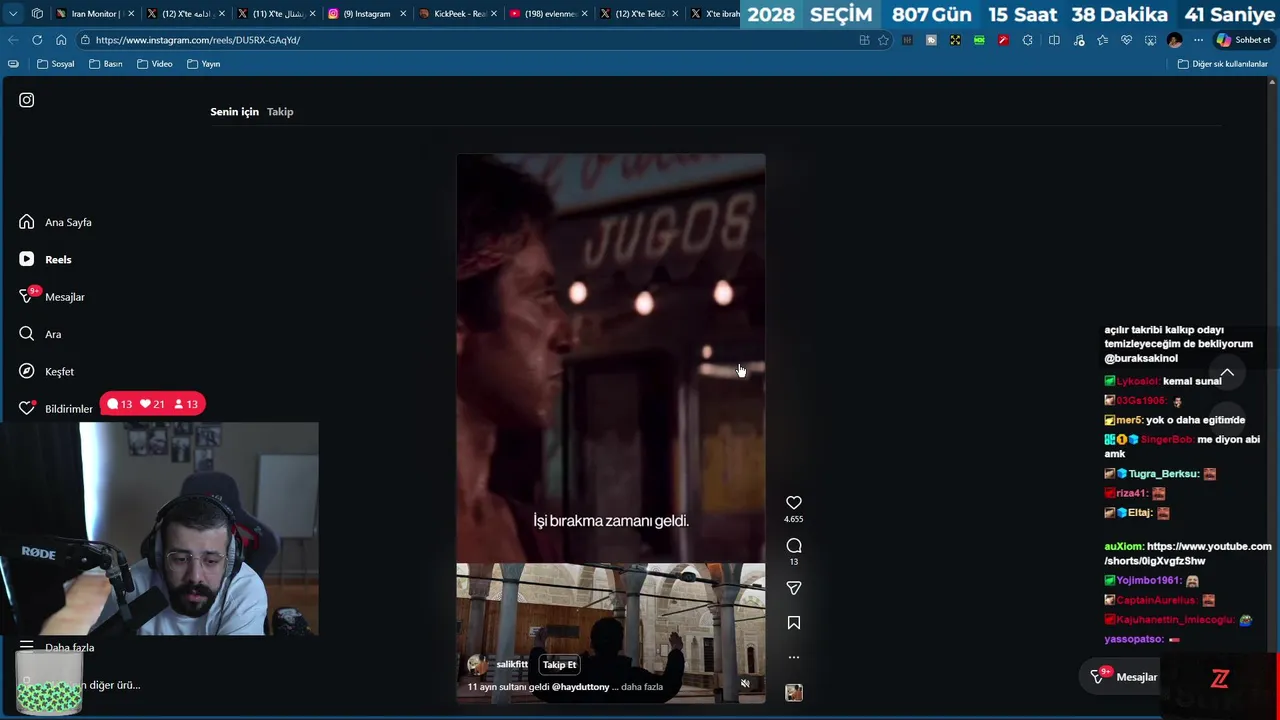Viewport: 1280px width, 720px height.
Task: Open the @hayduttony mention in caption
Action: (x=580, y=687)
